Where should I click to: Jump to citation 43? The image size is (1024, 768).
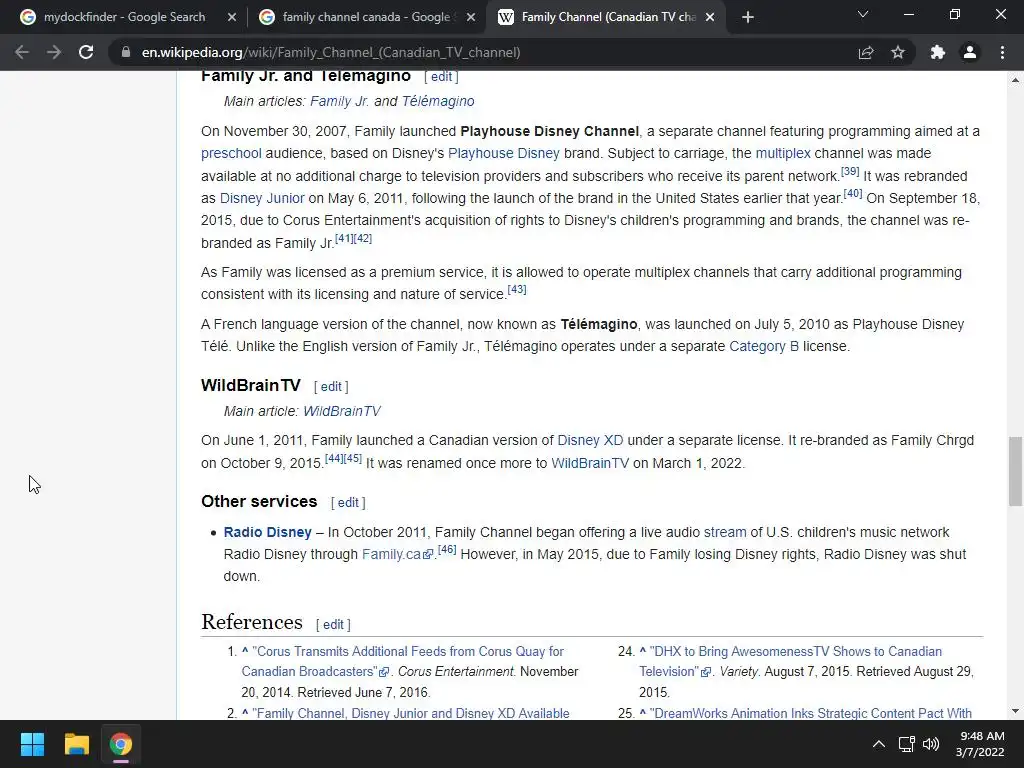point(517,289)
